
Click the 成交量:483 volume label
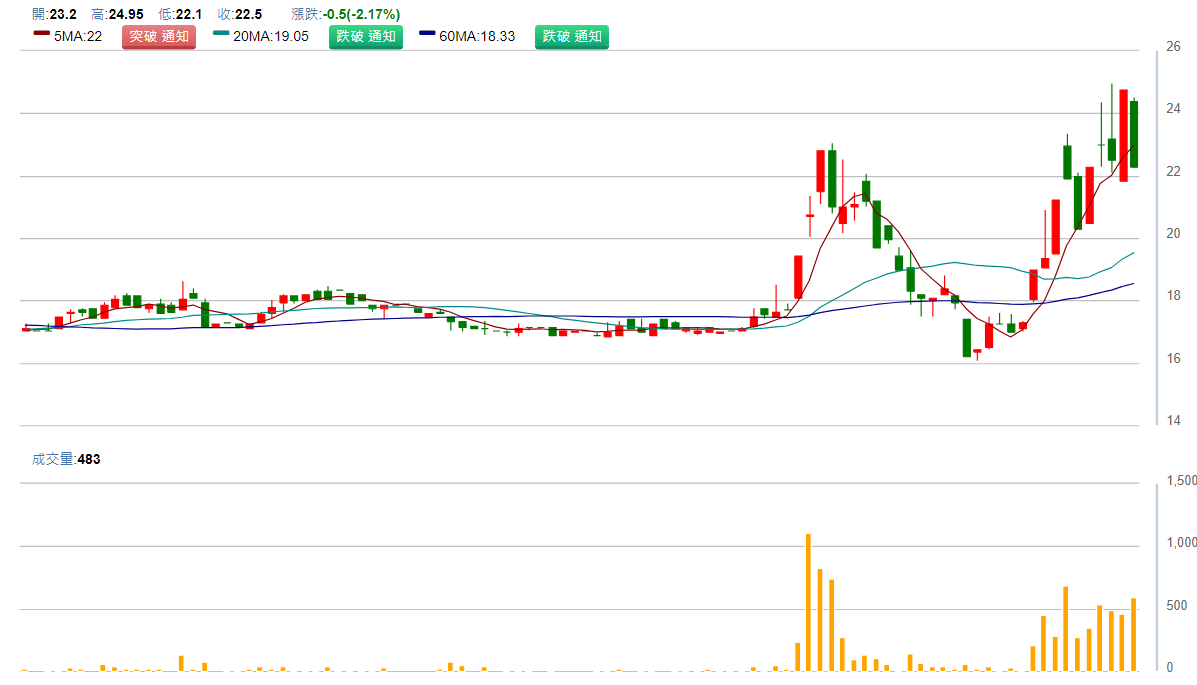(66, 459)
